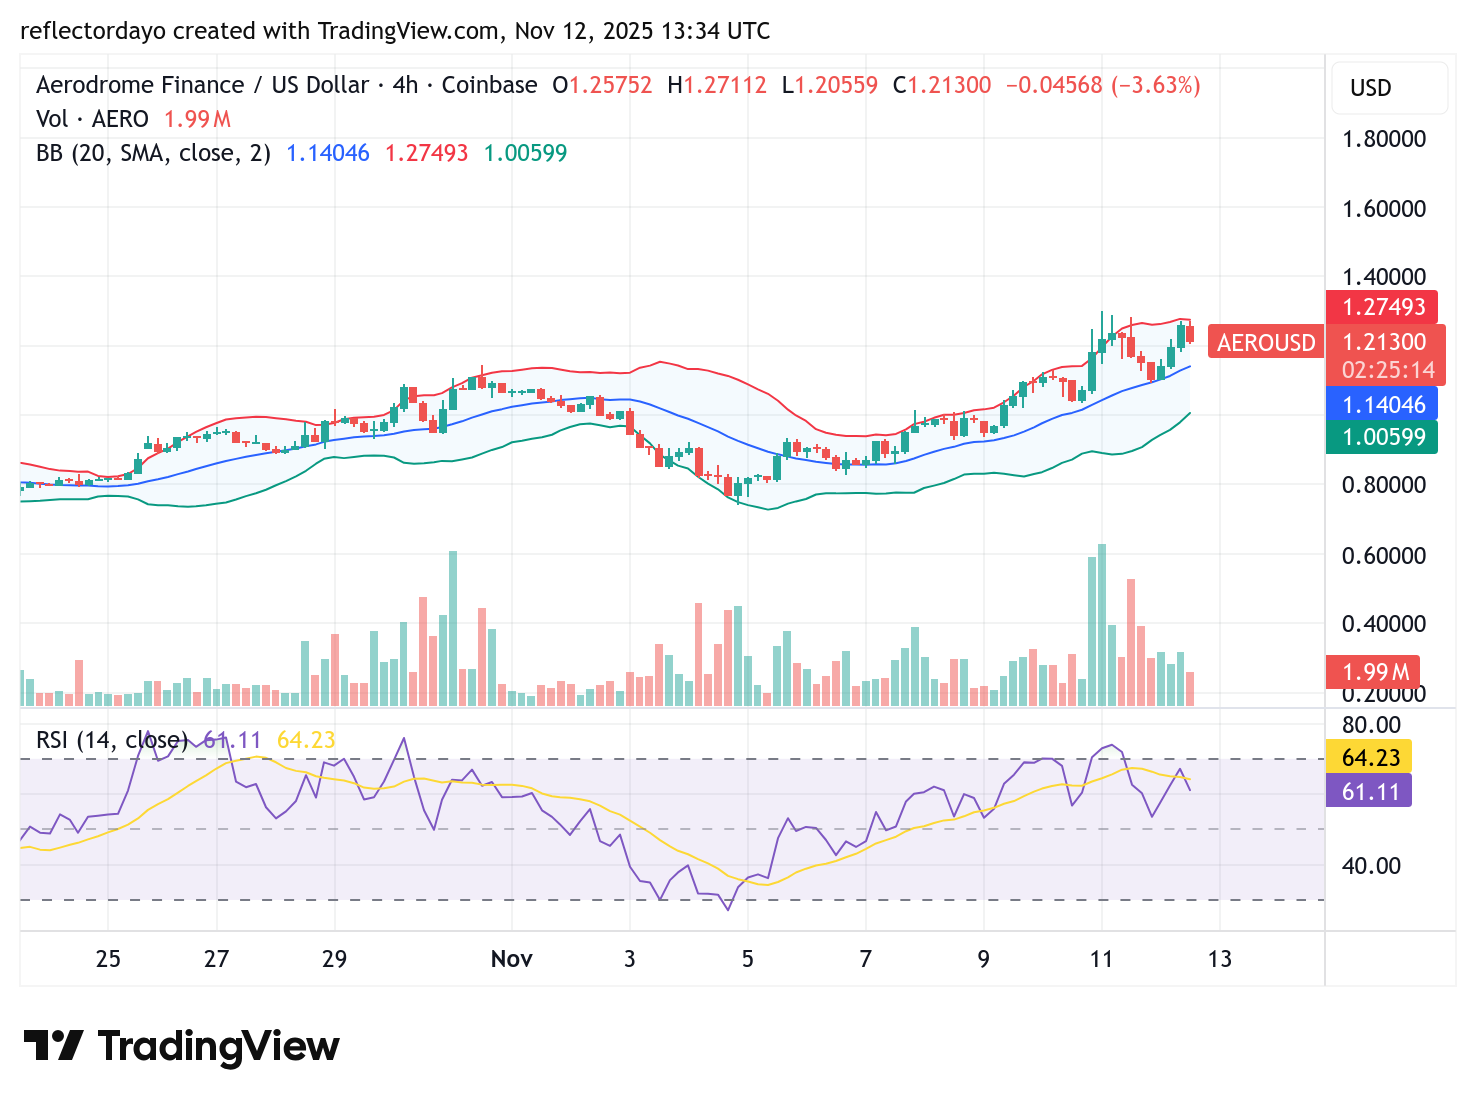
Task: Click the 0.60000 price scale label
Action: point(1384,556)
